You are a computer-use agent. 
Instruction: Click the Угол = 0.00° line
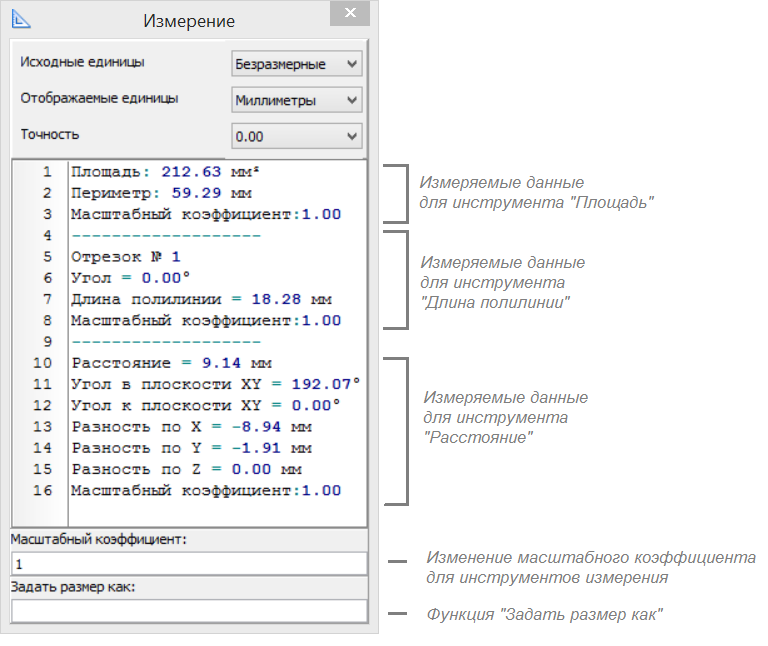[130, 278]
